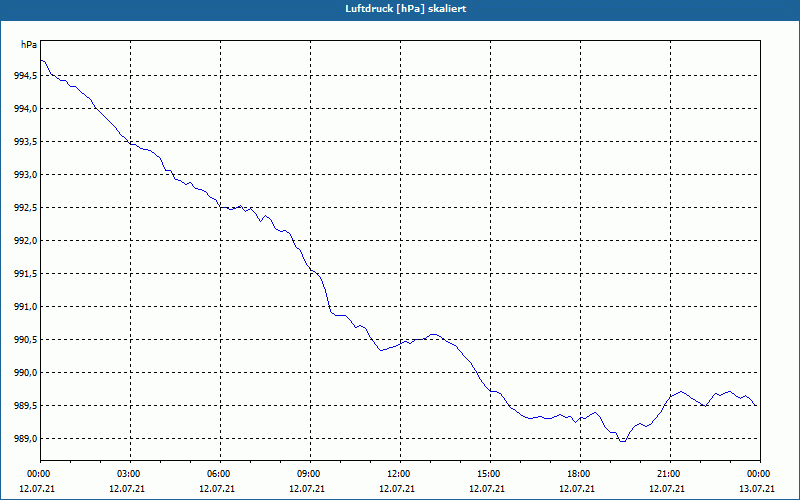Pick the 12.07.21 date under 15:00
800x500 pixels.
[x=487, y=489]
